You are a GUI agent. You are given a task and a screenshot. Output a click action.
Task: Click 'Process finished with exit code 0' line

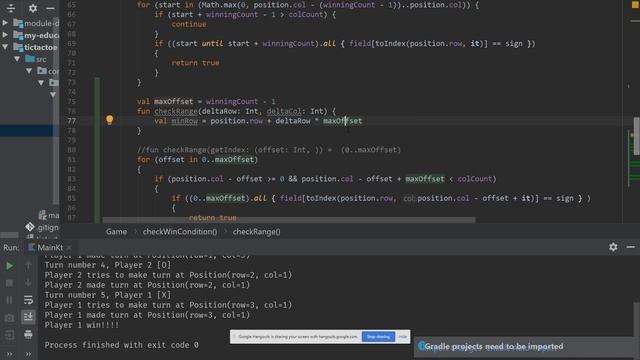(x=122, y=345)
